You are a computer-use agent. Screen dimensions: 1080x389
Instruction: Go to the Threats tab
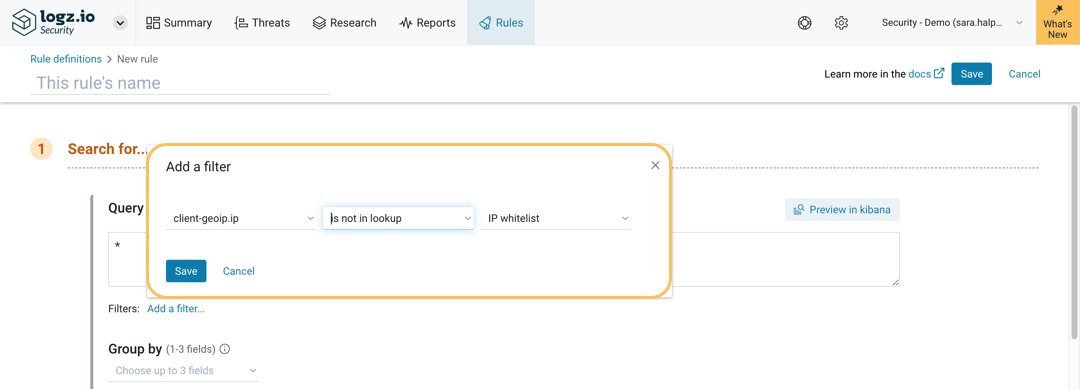pyautogui.click(x=262, y=23)
